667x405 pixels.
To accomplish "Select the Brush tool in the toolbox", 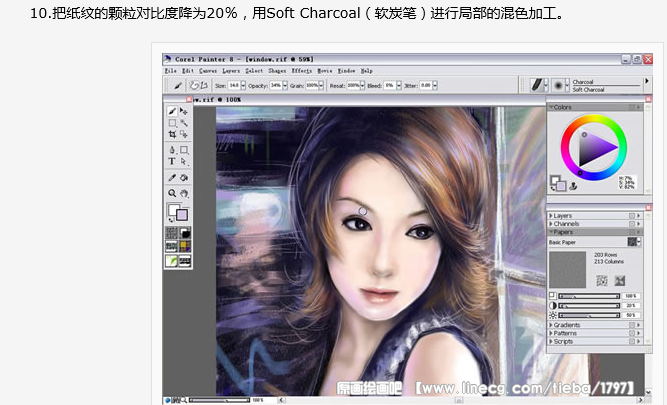I will click(172, 111).
